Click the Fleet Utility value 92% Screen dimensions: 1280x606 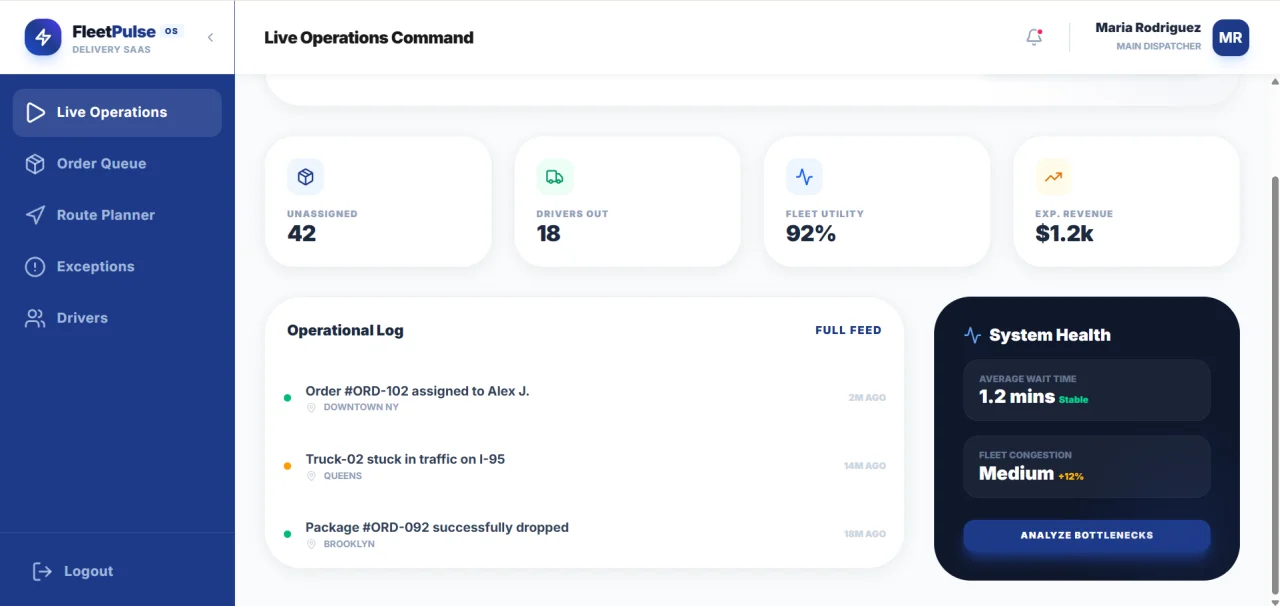coord(811,234)
